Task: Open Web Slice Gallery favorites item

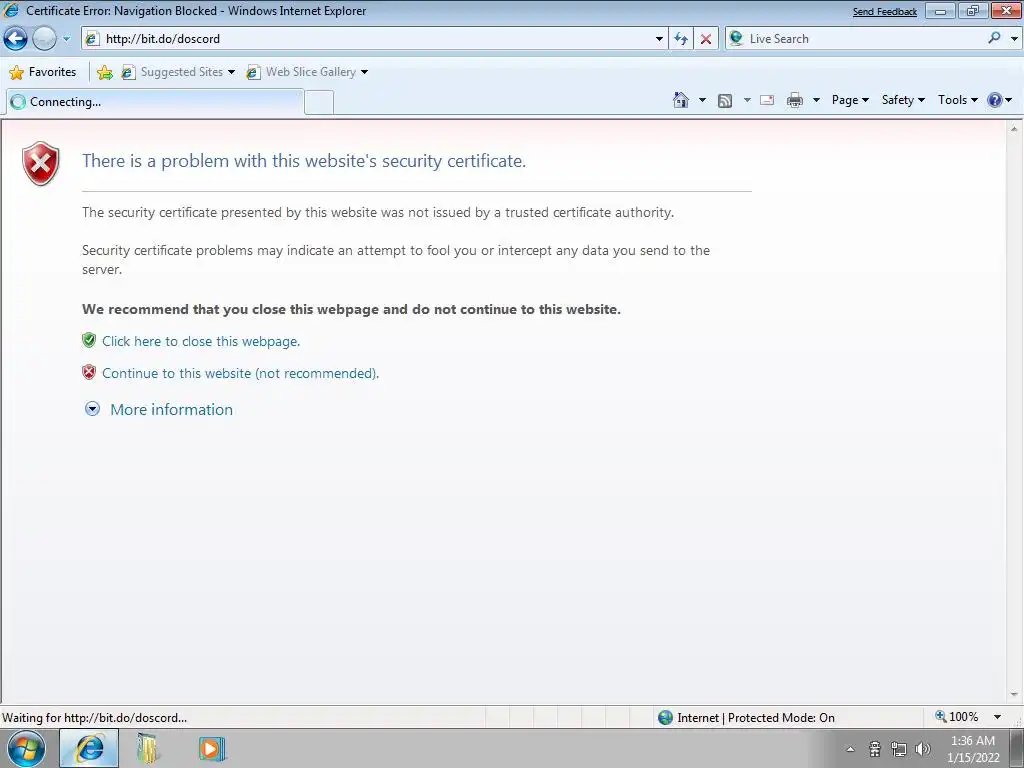Action: click(307, 72)
